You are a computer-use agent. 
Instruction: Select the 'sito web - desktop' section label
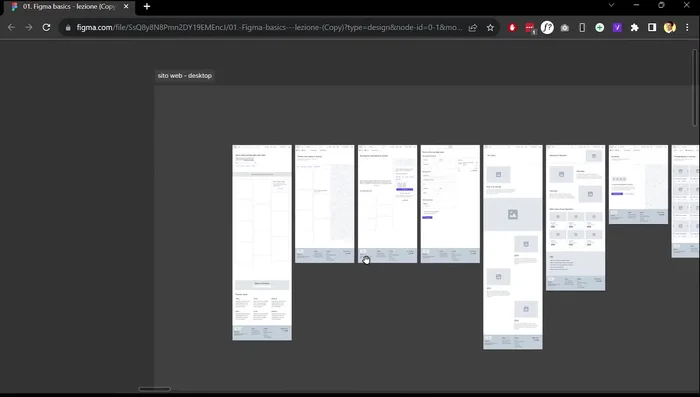(184, 75)
